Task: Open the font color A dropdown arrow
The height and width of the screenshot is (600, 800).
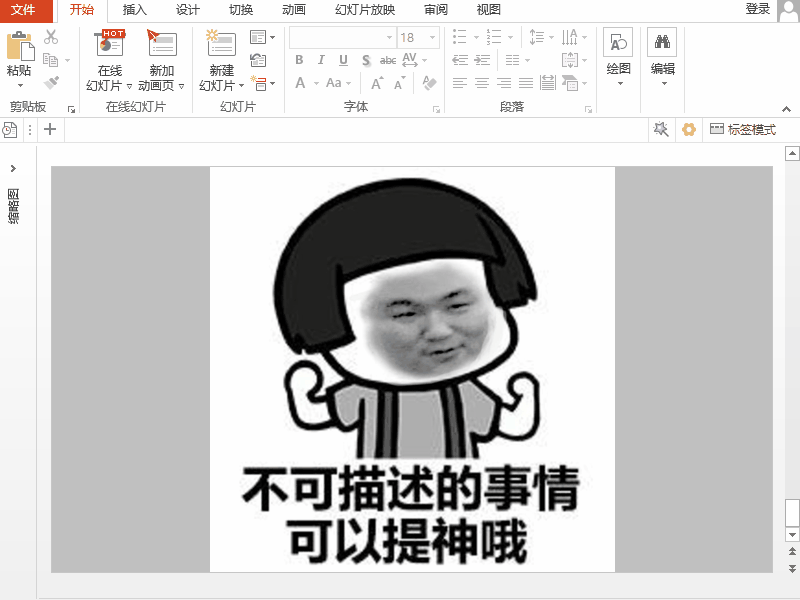Action: coord(316,83)
